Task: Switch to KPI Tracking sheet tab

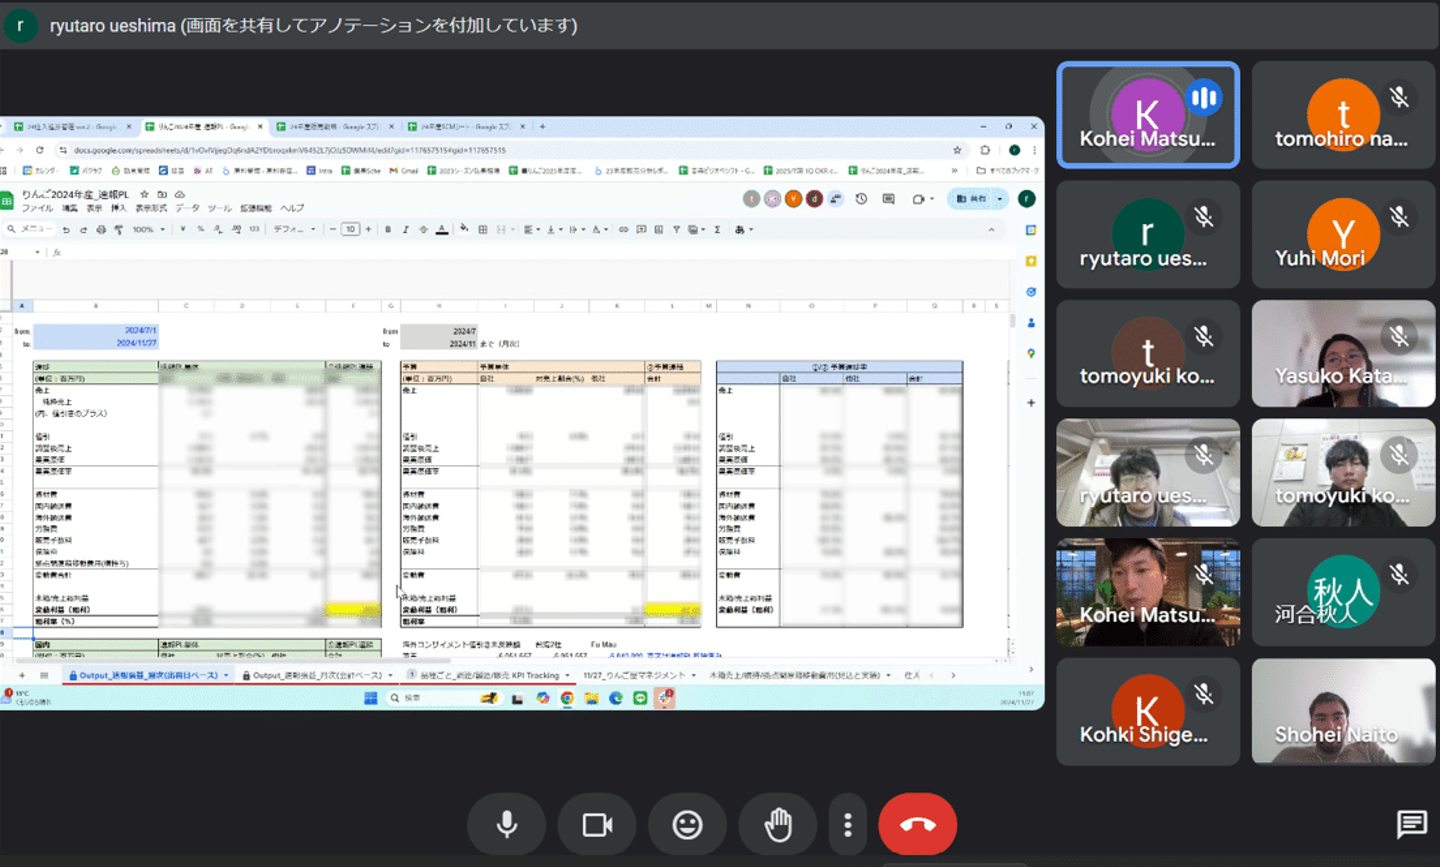Action: (490, 676)
